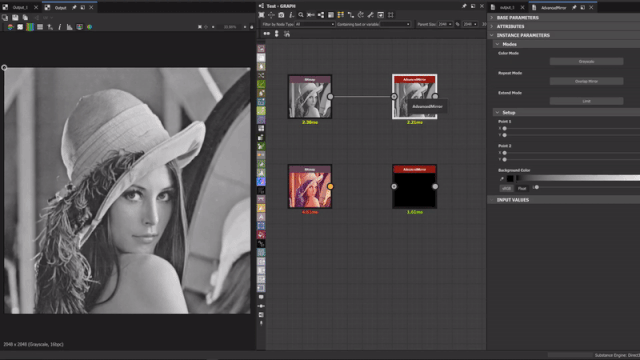Click the save image icon in 2D view toolbar
The height and width of the screenshot is (360, 640).
click(x=15, y=18)
